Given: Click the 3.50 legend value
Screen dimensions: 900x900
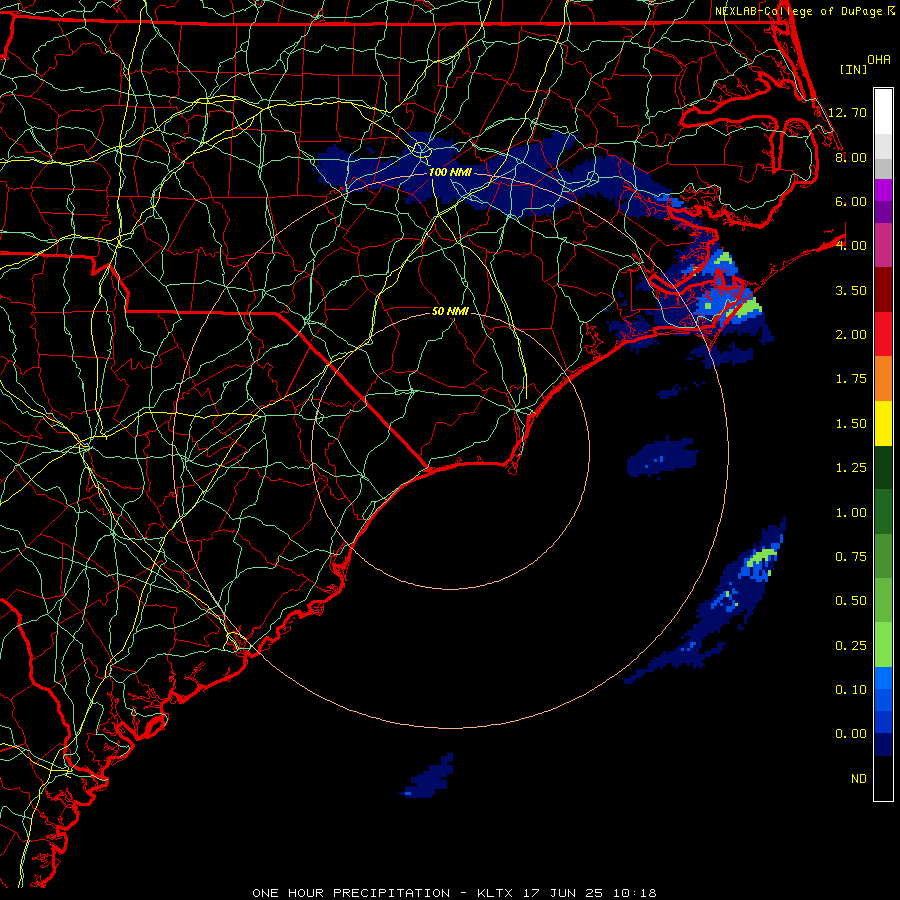Looking at the screenshot, I should (851, 290).
